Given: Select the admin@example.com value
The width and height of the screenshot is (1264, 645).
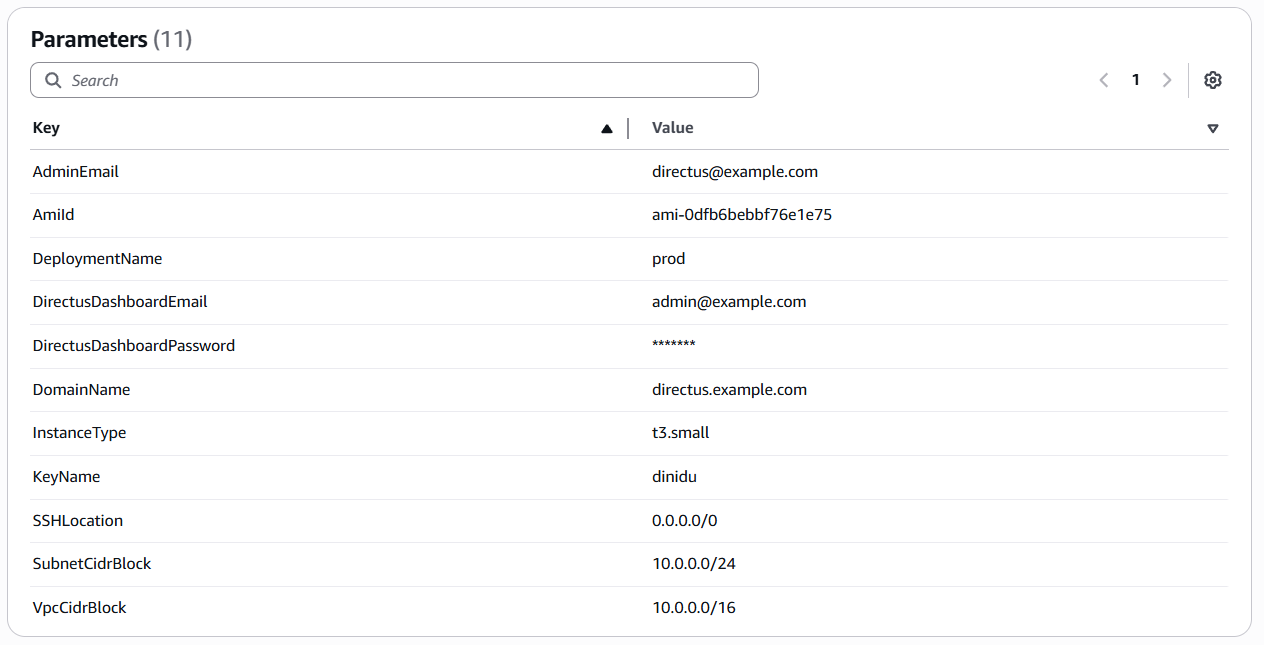Looking at the screenshot, I should click(x=729, y=302).
